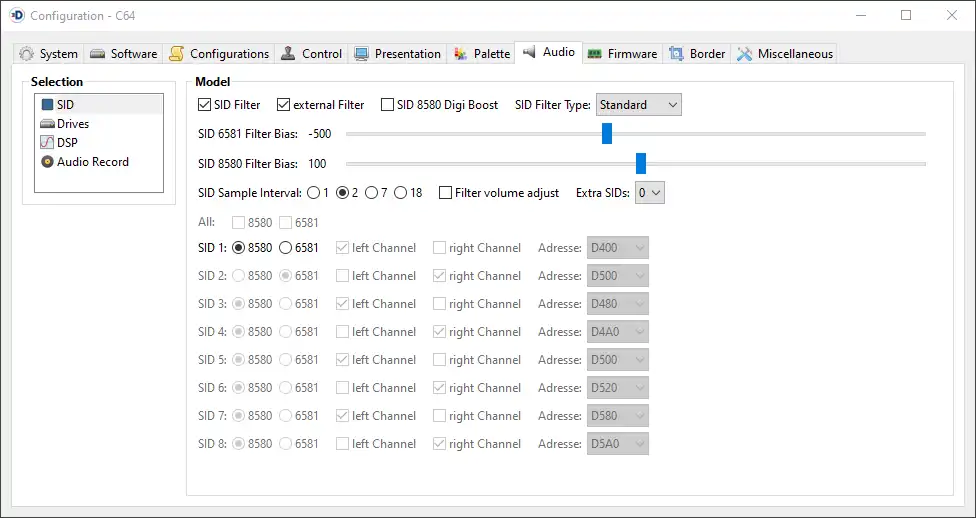
Task: Switch to the Miscellaneous tab
Action: point(784,54)
